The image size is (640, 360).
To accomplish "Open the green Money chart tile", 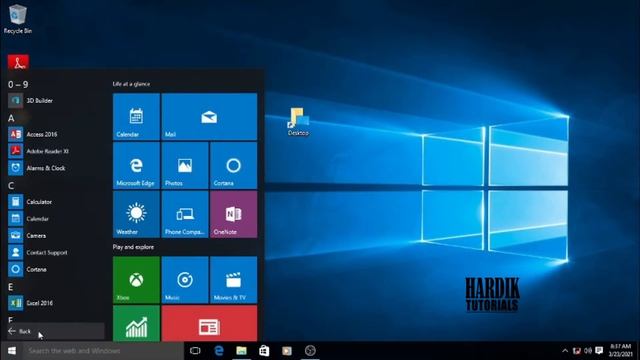I will (136, 323).
